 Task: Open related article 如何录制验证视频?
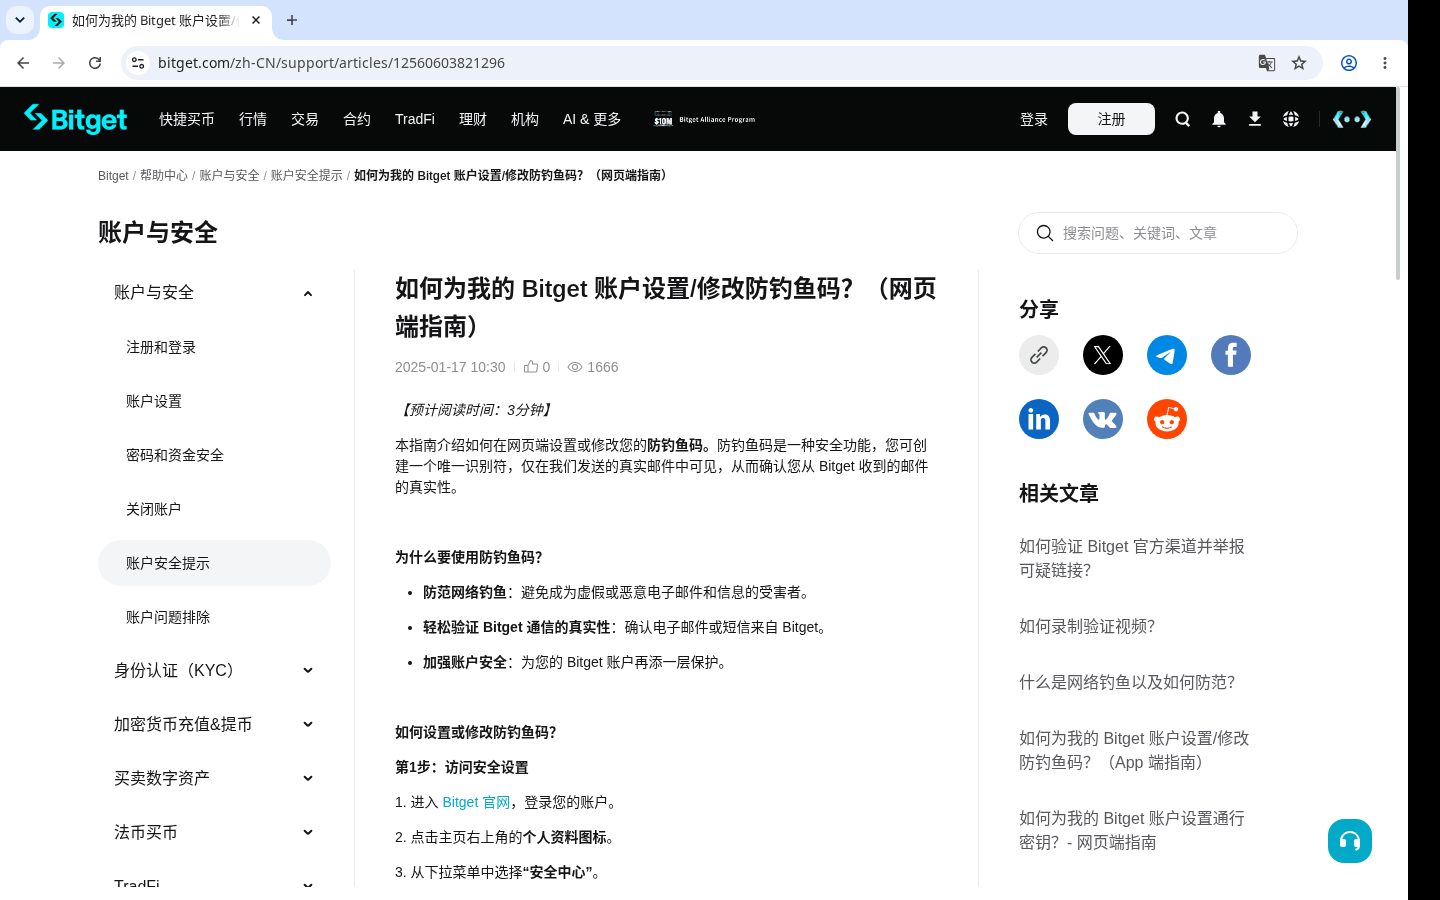(1087, 626)
